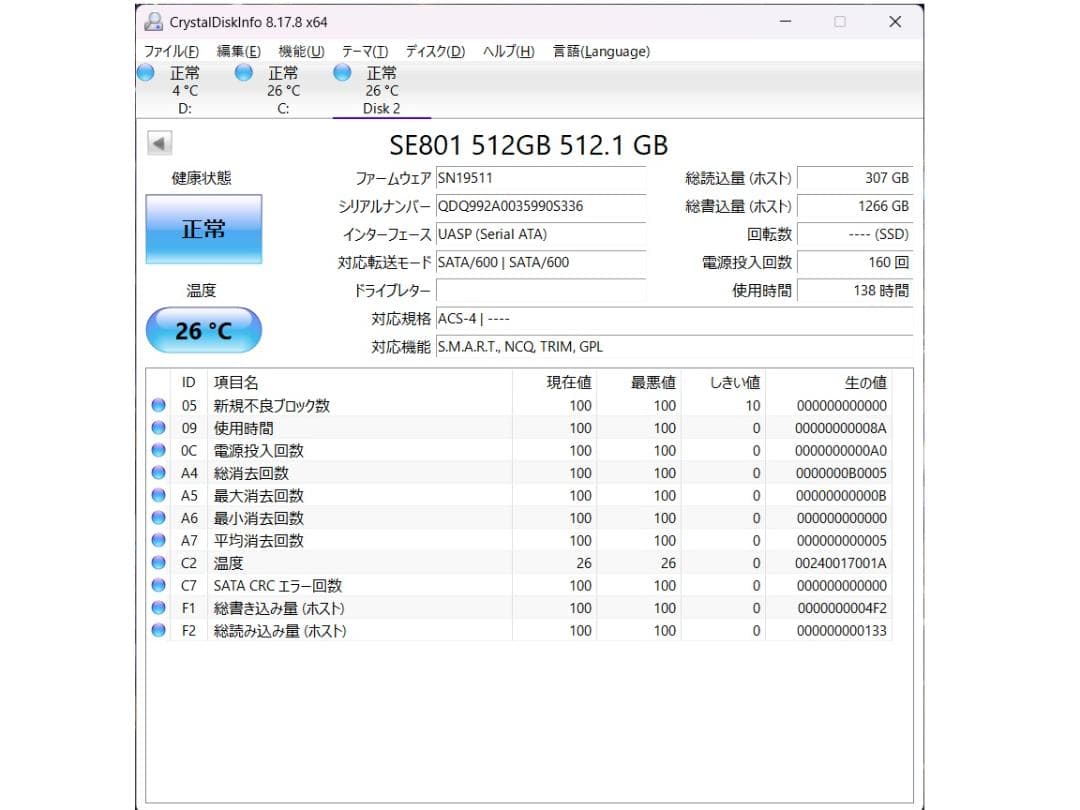Screen dimensions: 1080x810
Task: Select the 最小消去回数 attribute row
Action: coord(519,518)
